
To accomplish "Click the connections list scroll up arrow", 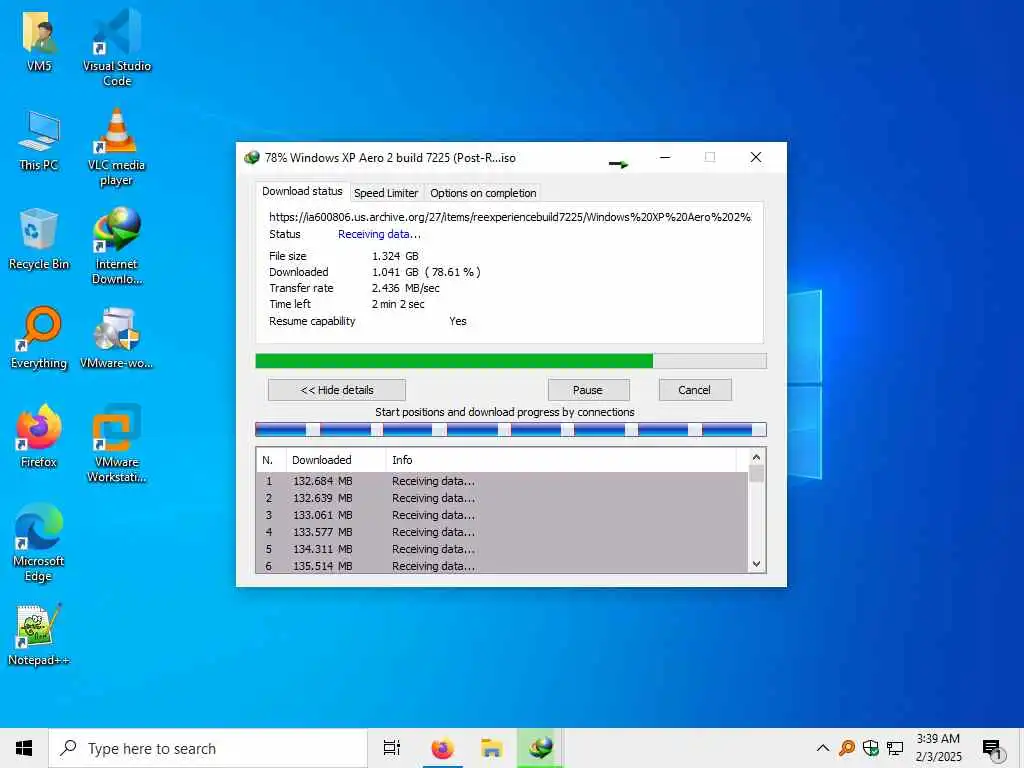I will [x=756, y=457].
